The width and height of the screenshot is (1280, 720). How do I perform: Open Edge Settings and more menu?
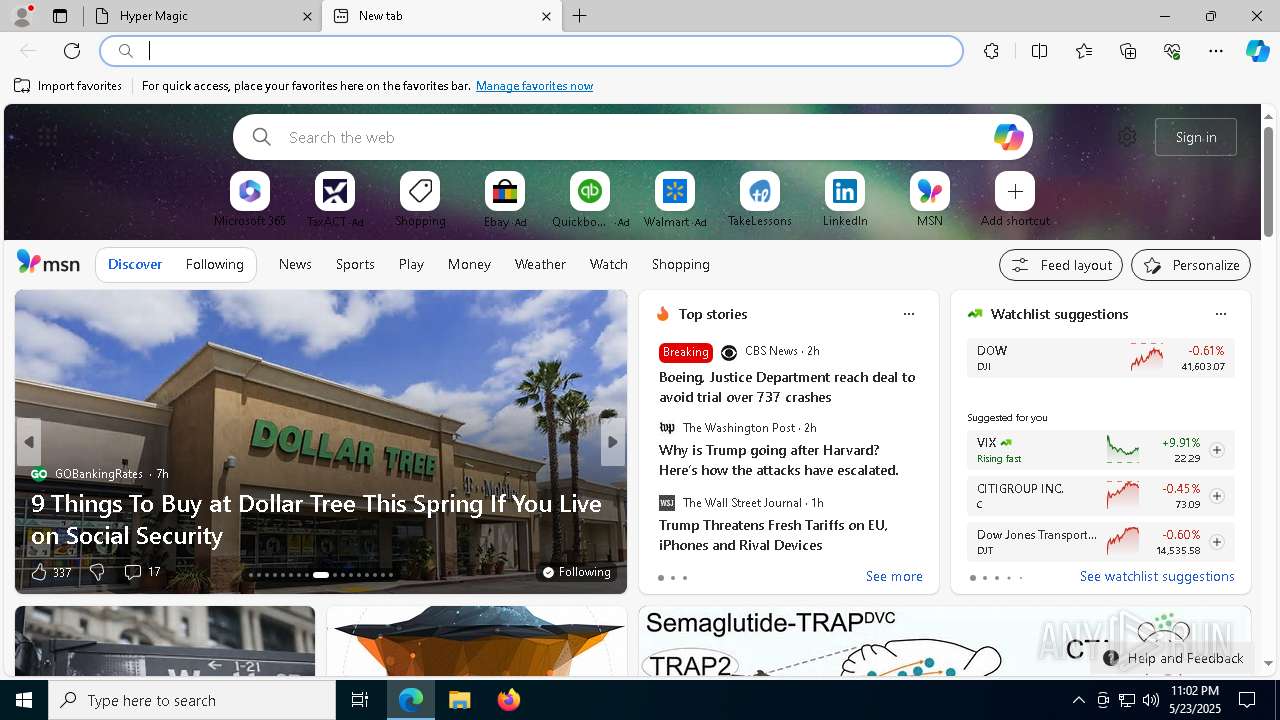coord(1216,51)
